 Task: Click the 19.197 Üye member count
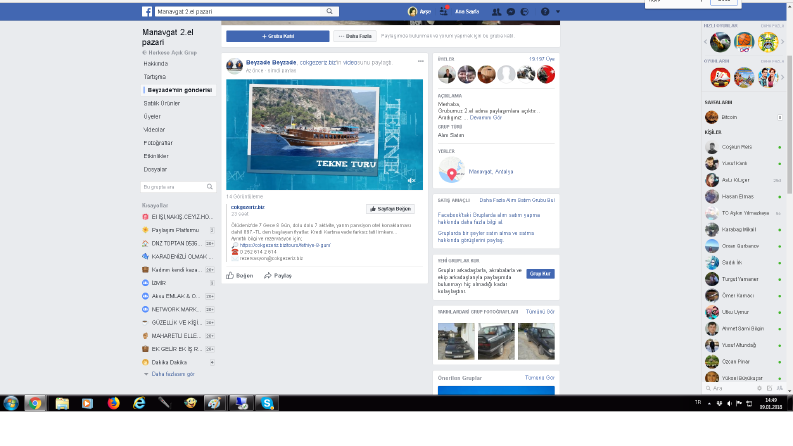542,59
